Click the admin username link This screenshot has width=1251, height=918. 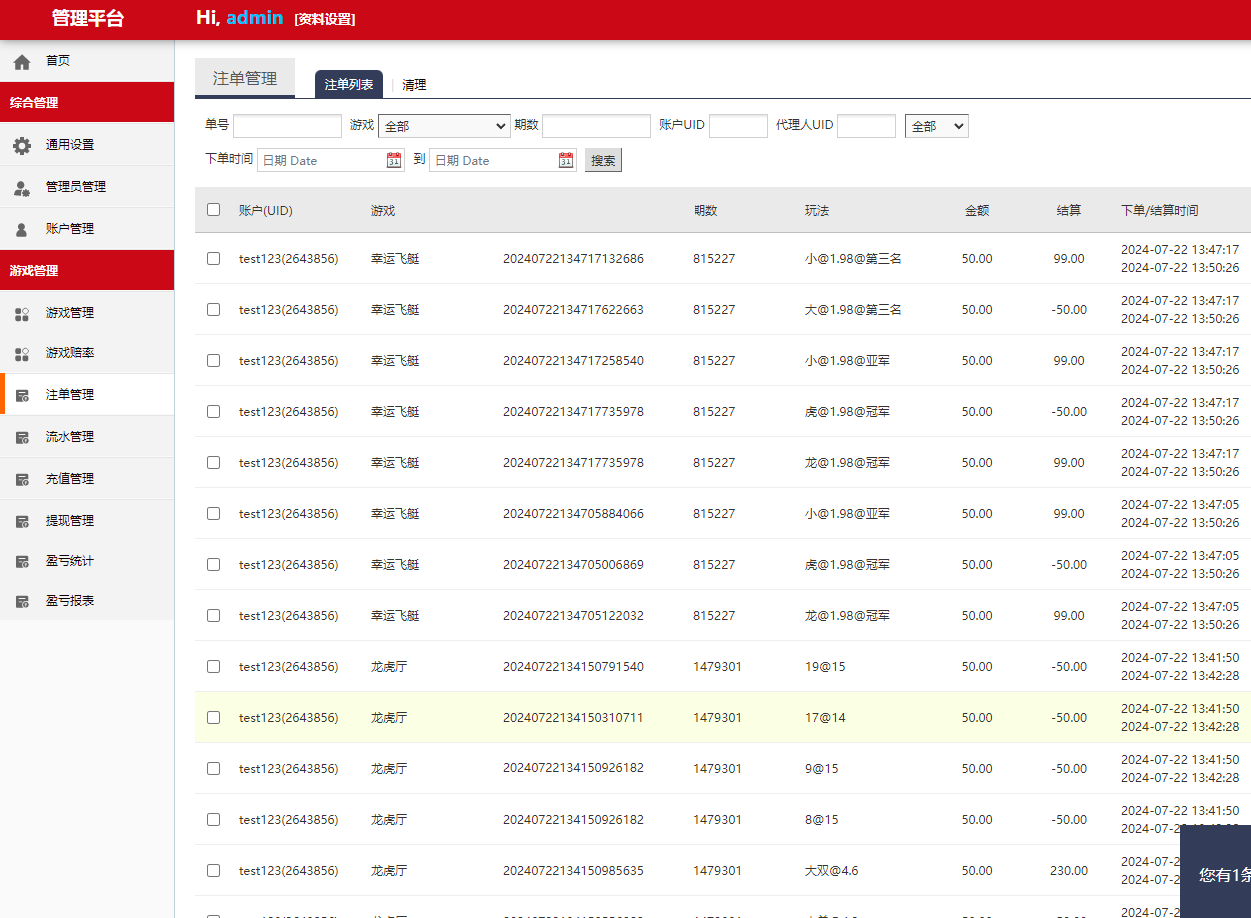(x=254, y=18)
